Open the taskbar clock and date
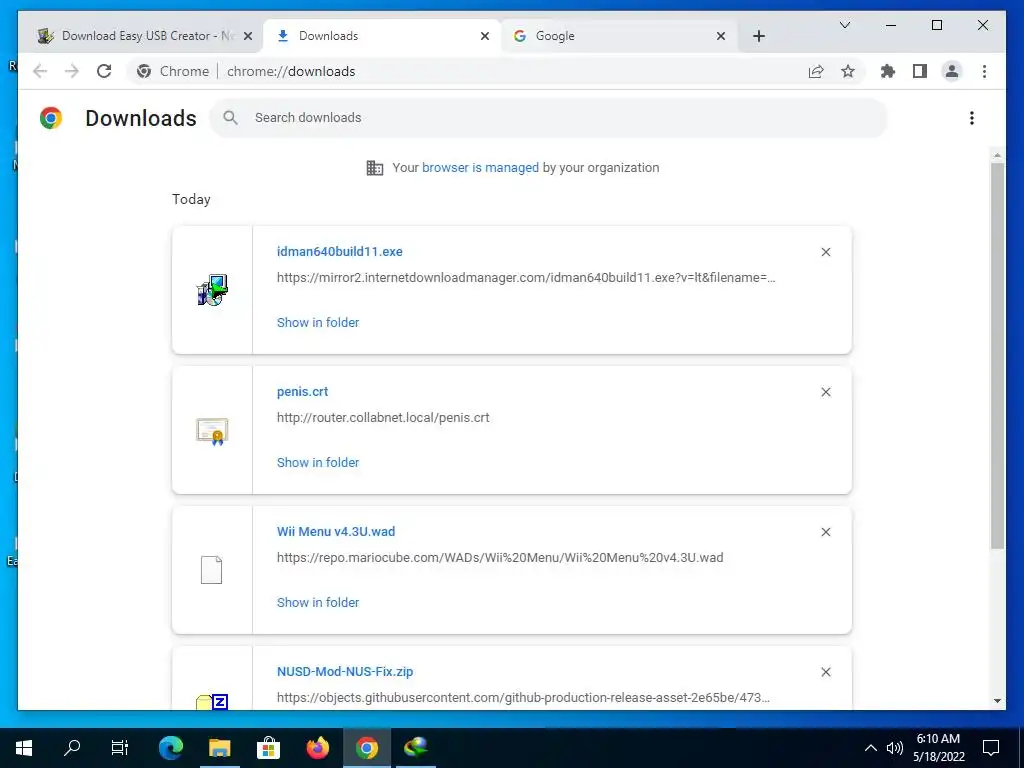Screen dimensions: 1024x768 tap(938, 748)
